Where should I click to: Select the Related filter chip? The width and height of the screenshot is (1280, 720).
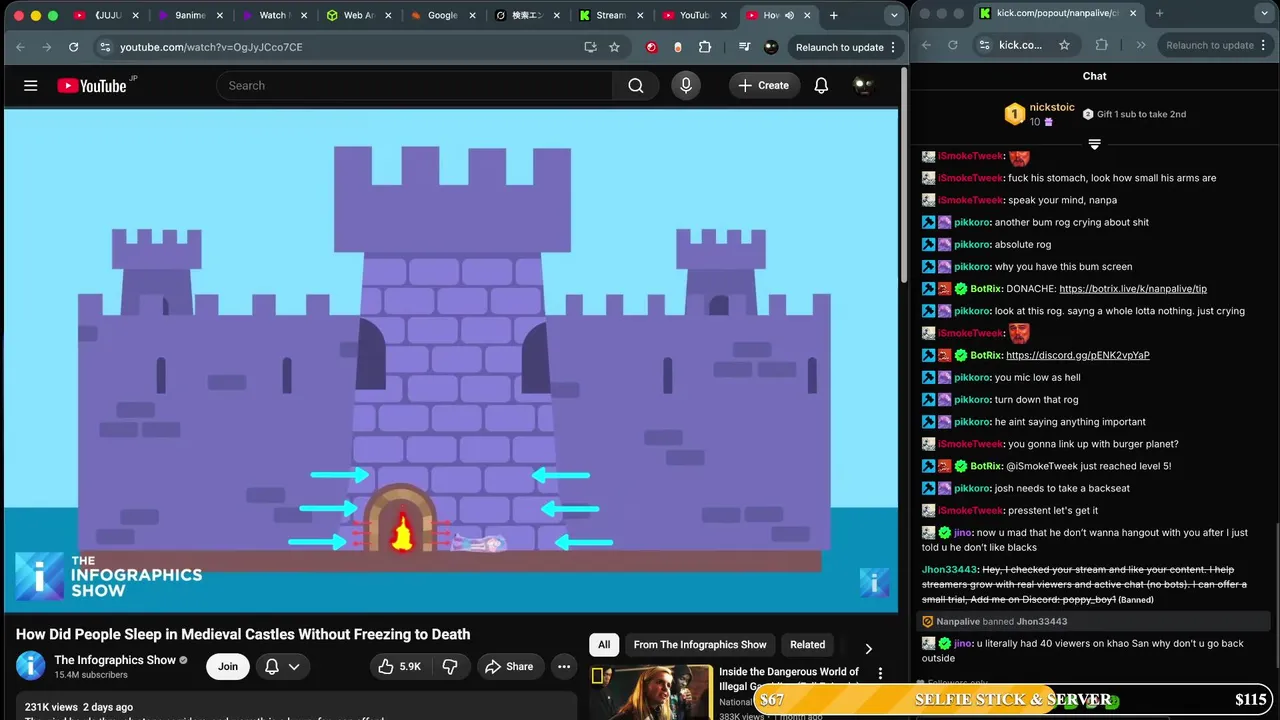point(808,645)
